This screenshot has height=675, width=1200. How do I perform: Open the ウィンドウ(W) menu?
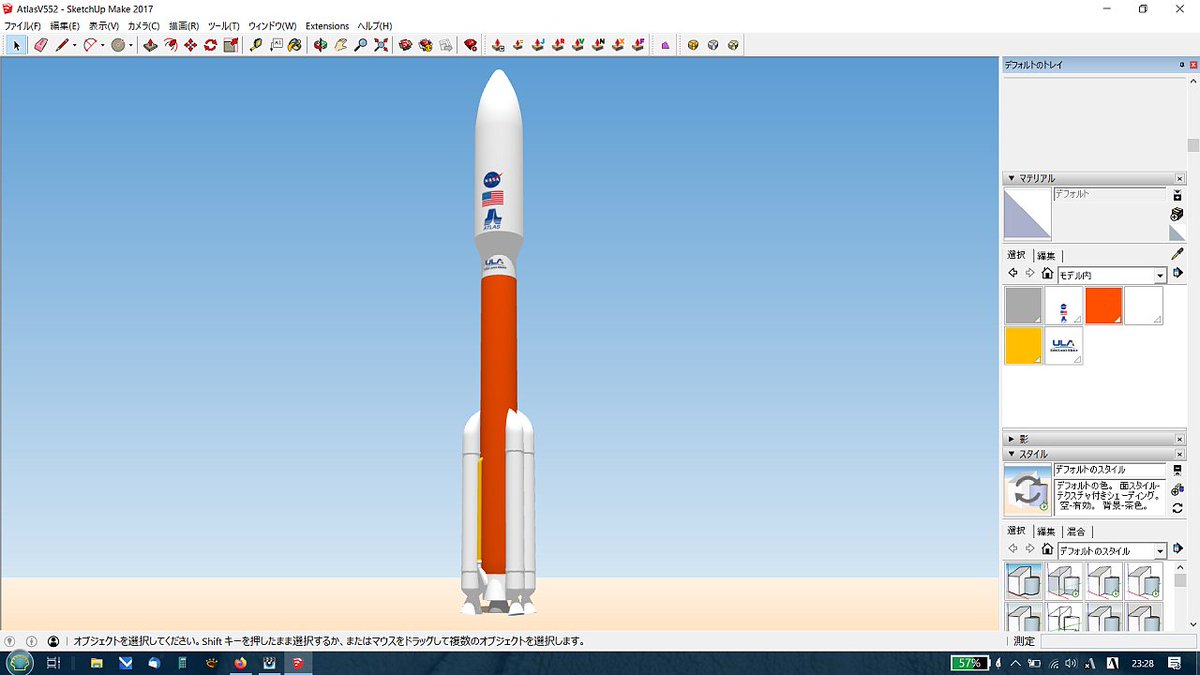[x=272, y=26]
